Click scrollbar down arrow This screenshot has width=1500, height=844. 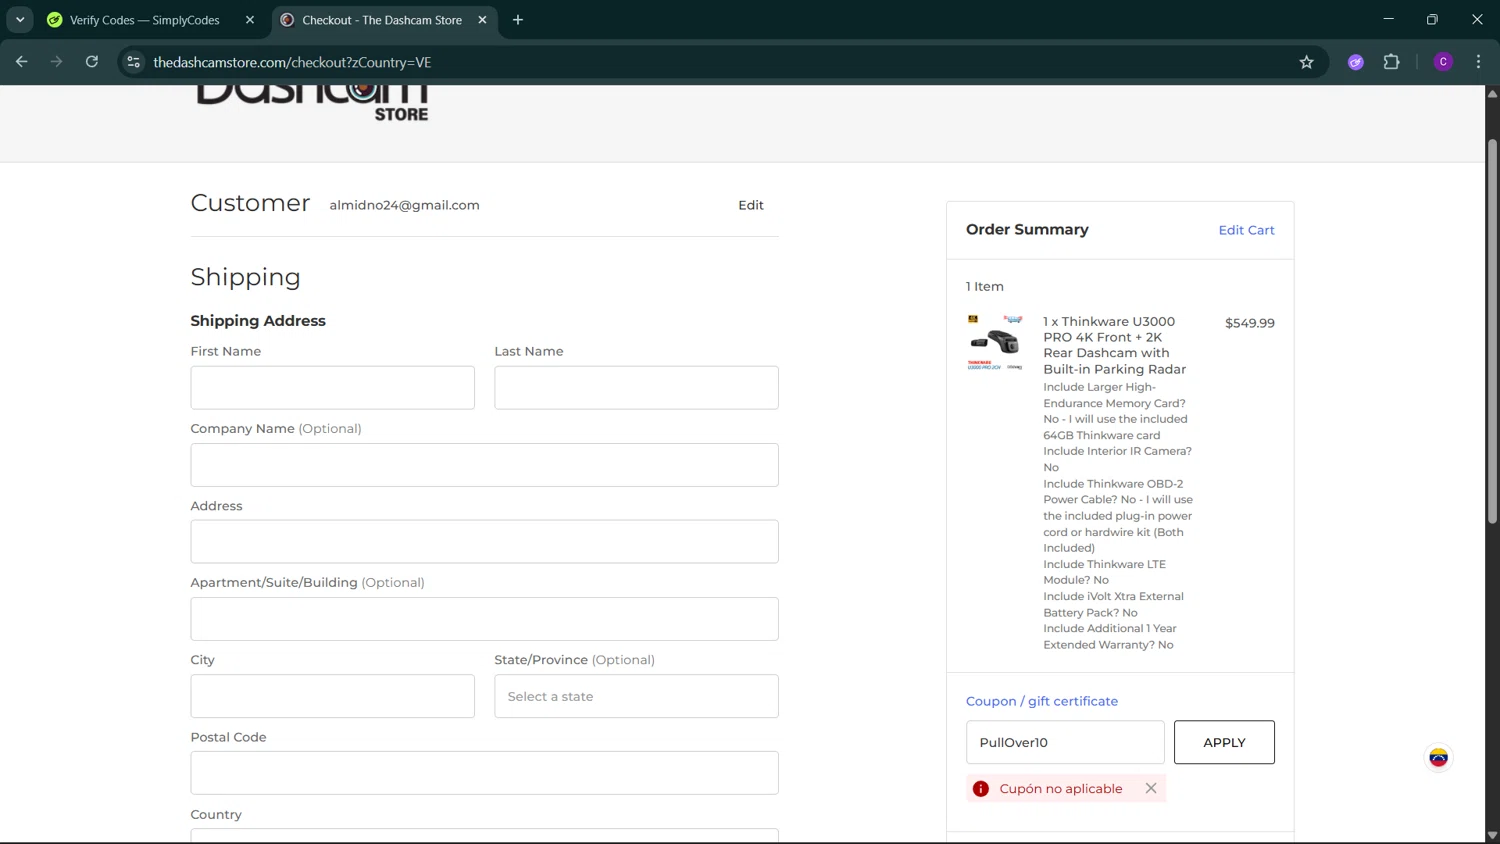point(1492,836)
